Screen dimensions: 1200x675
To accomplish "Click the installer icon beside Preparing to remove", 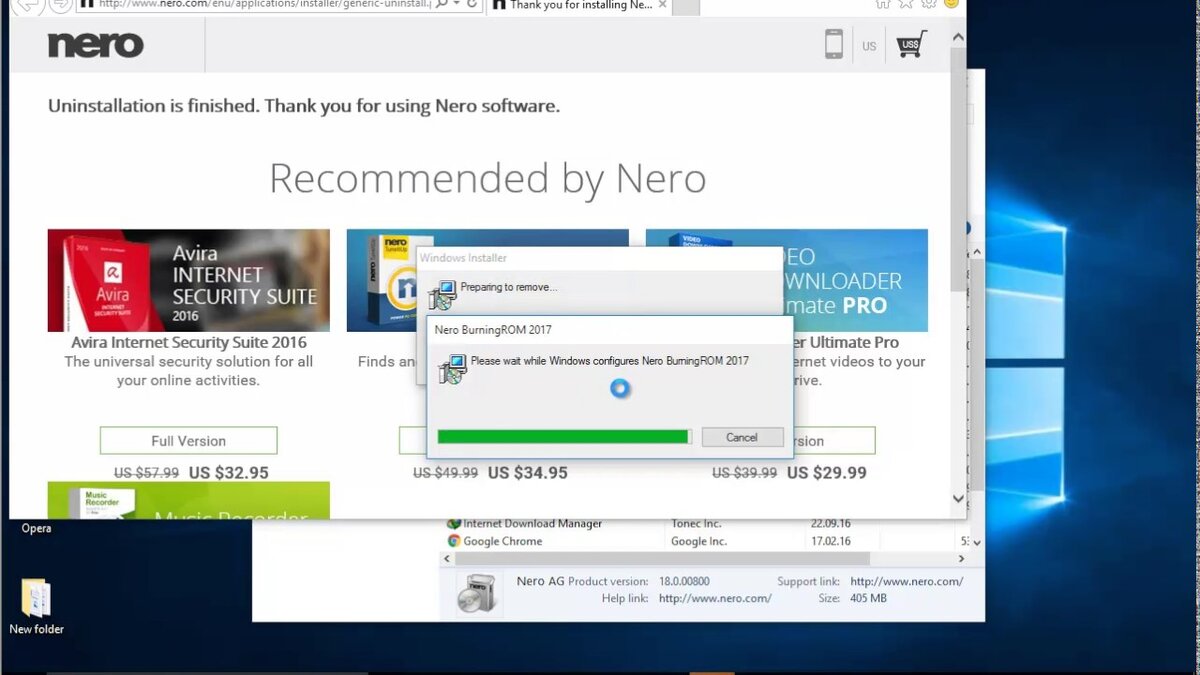I will click(442, 295).
